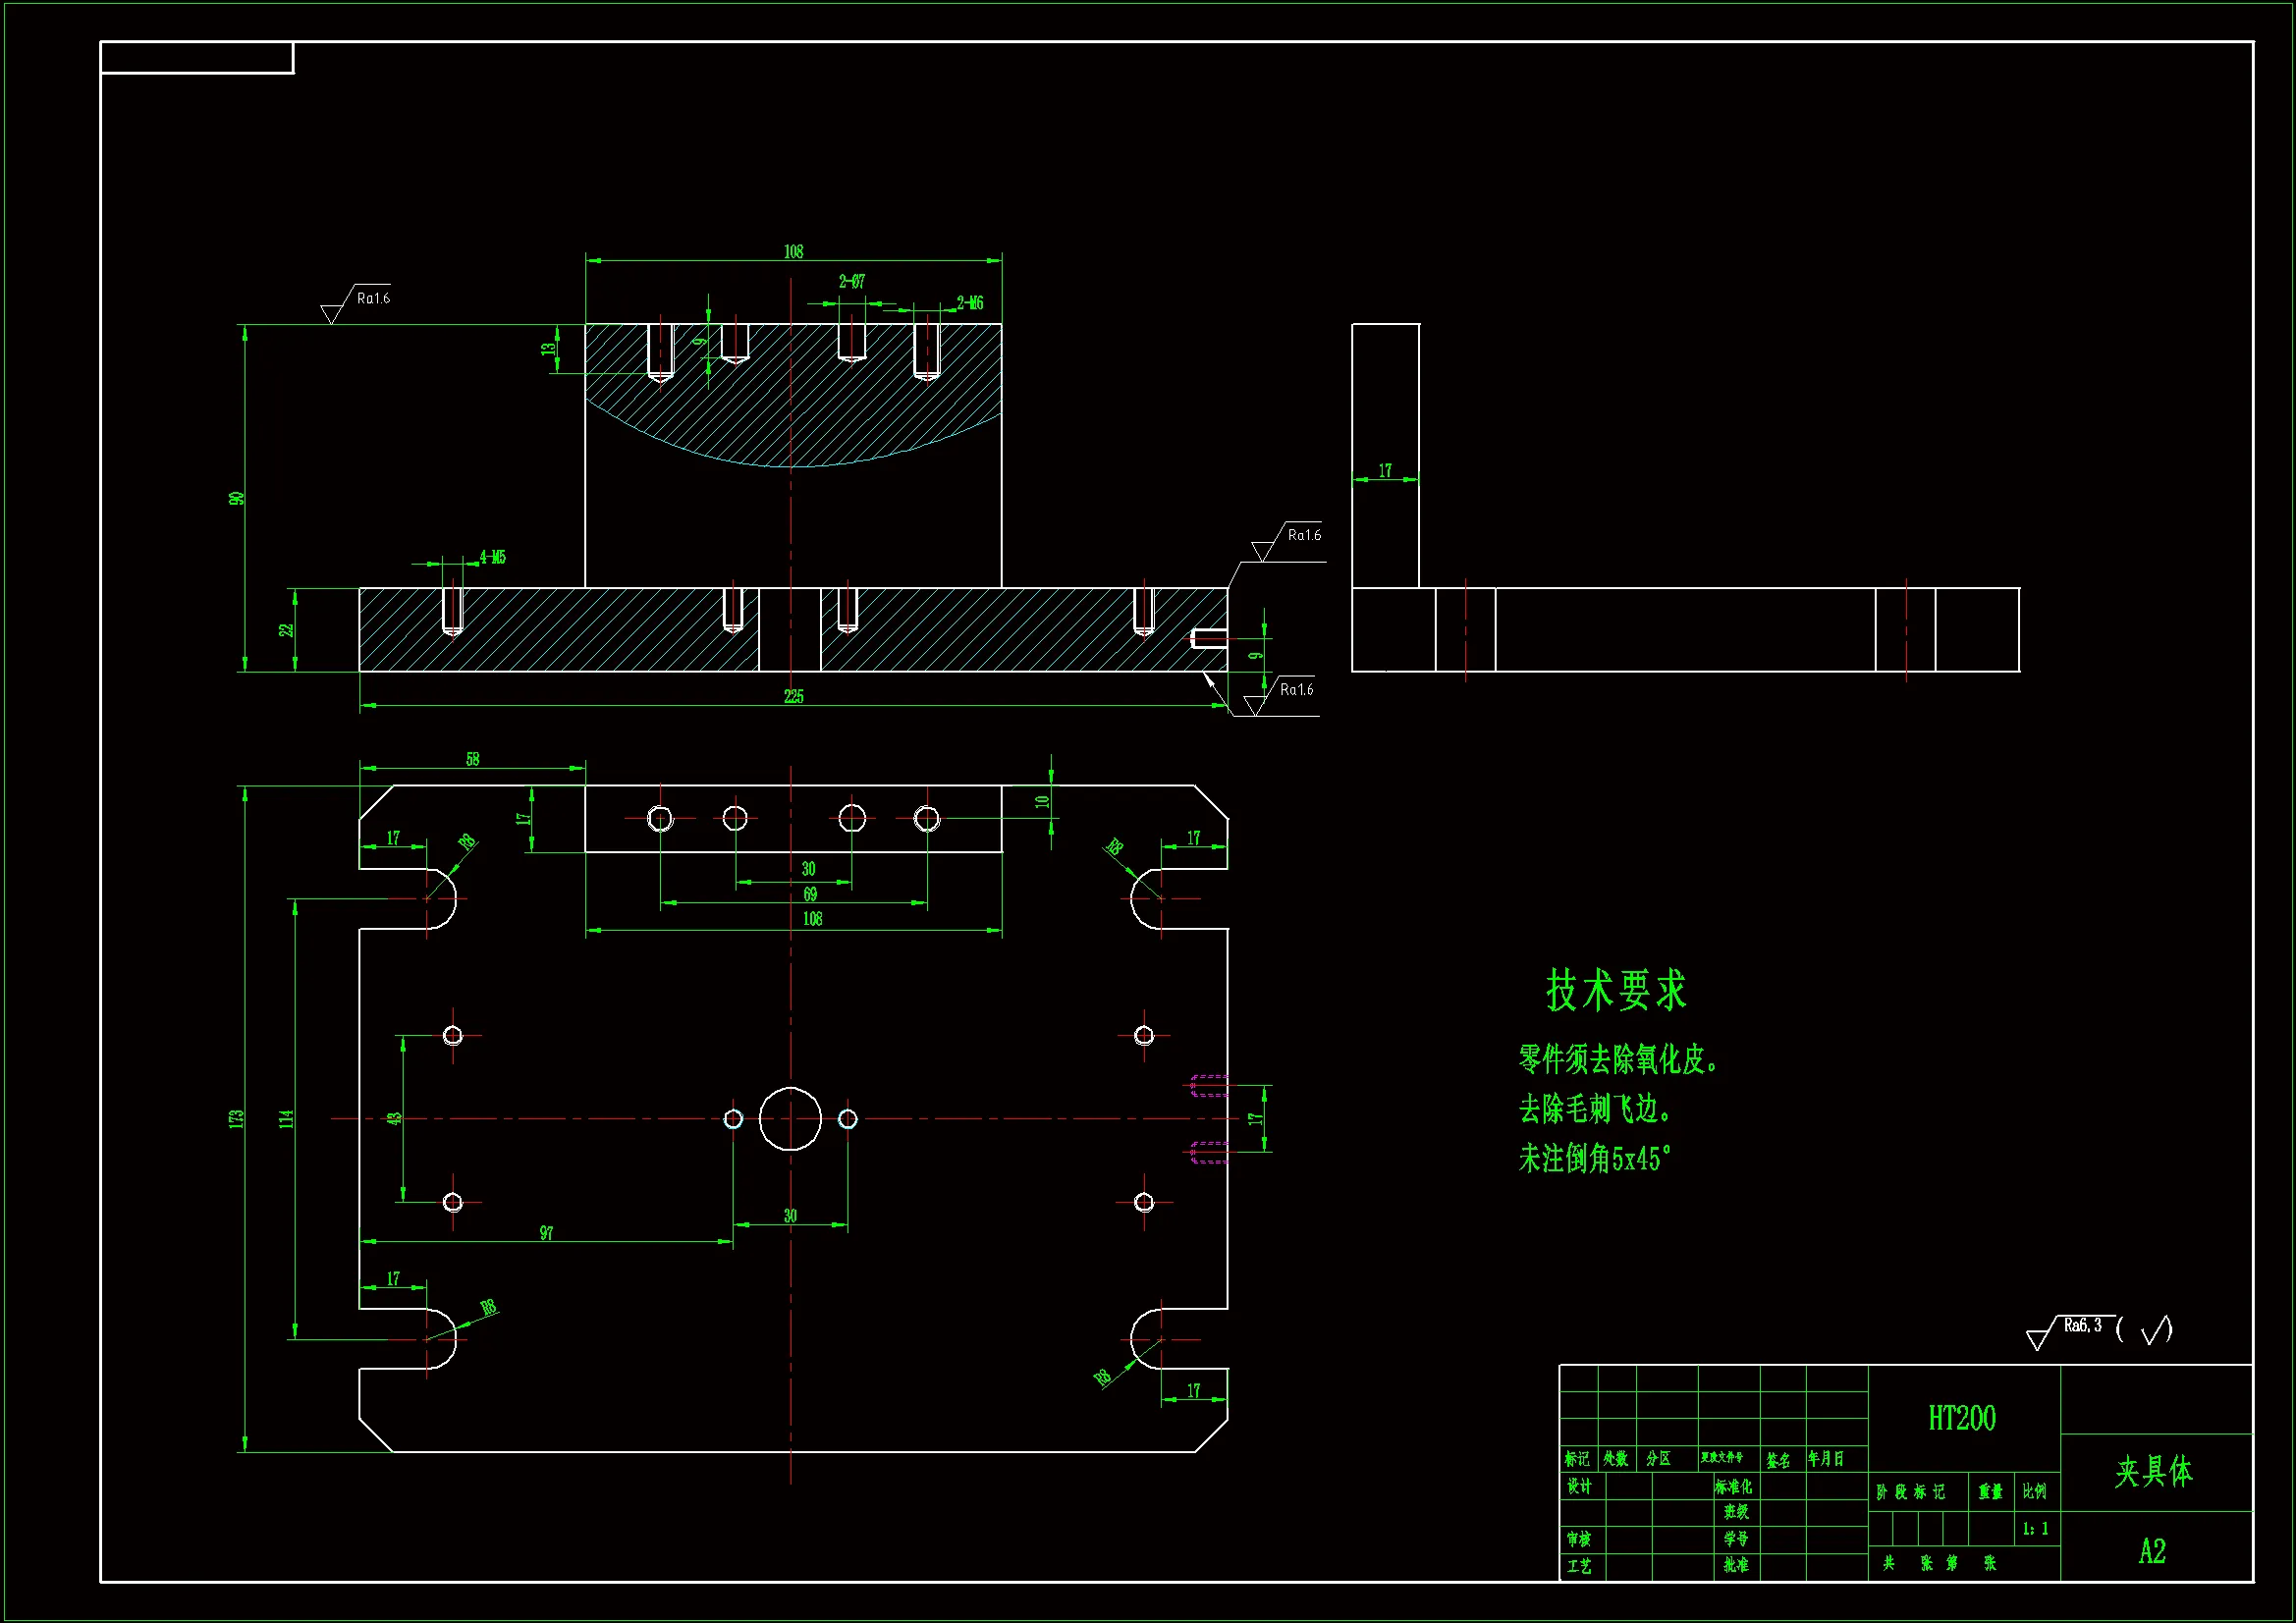The height and width of the screenshot is (1623, 2296).
Task: Click the HT200 material cell in title block
Action: tap(1961, 1418)
